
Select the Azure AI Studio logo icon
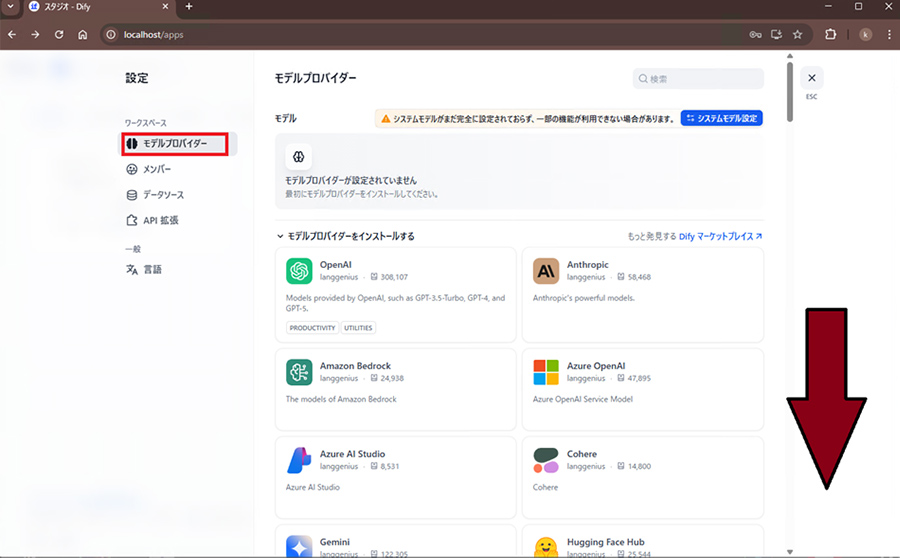point(299,460)
